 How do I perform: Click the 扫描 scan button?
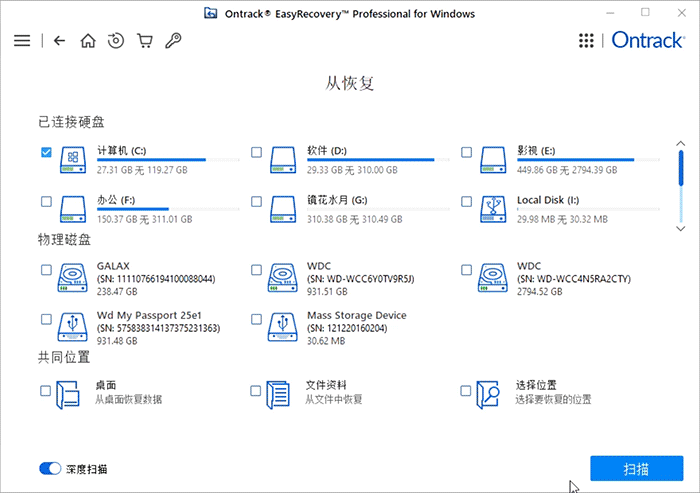tap(637, 468)
